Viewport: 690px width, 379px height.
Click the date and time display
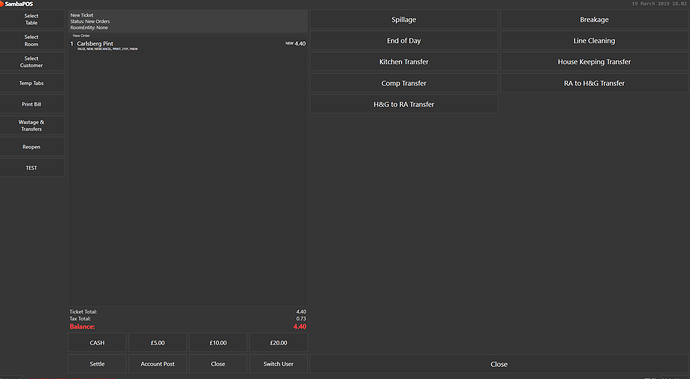[x=659, y=4]
